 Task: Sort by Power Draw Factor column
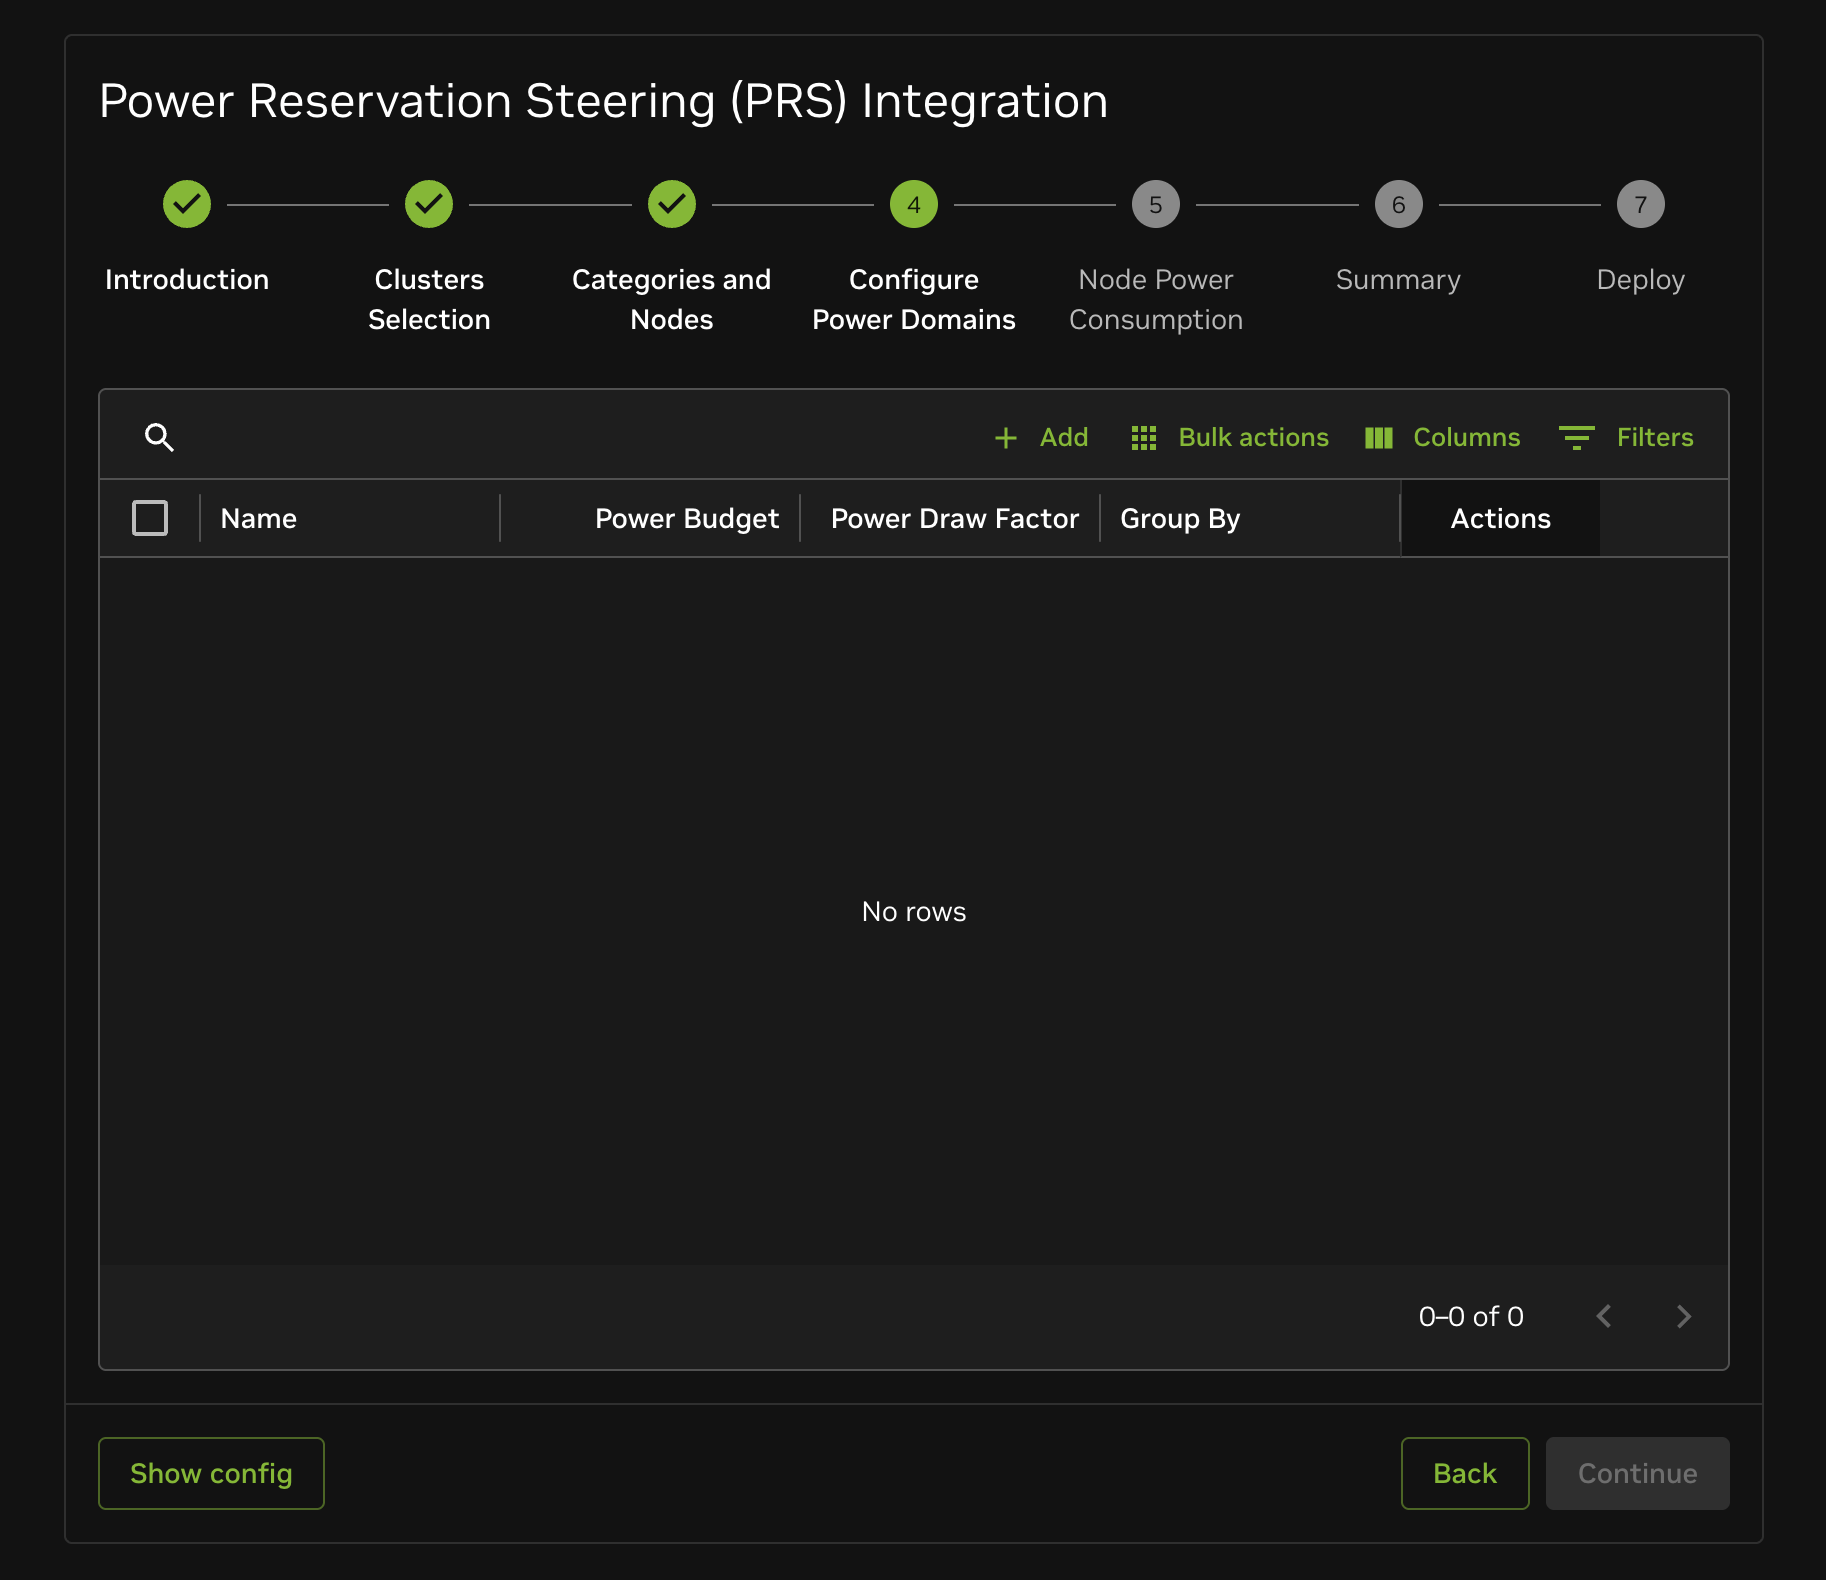coord(954,518)
